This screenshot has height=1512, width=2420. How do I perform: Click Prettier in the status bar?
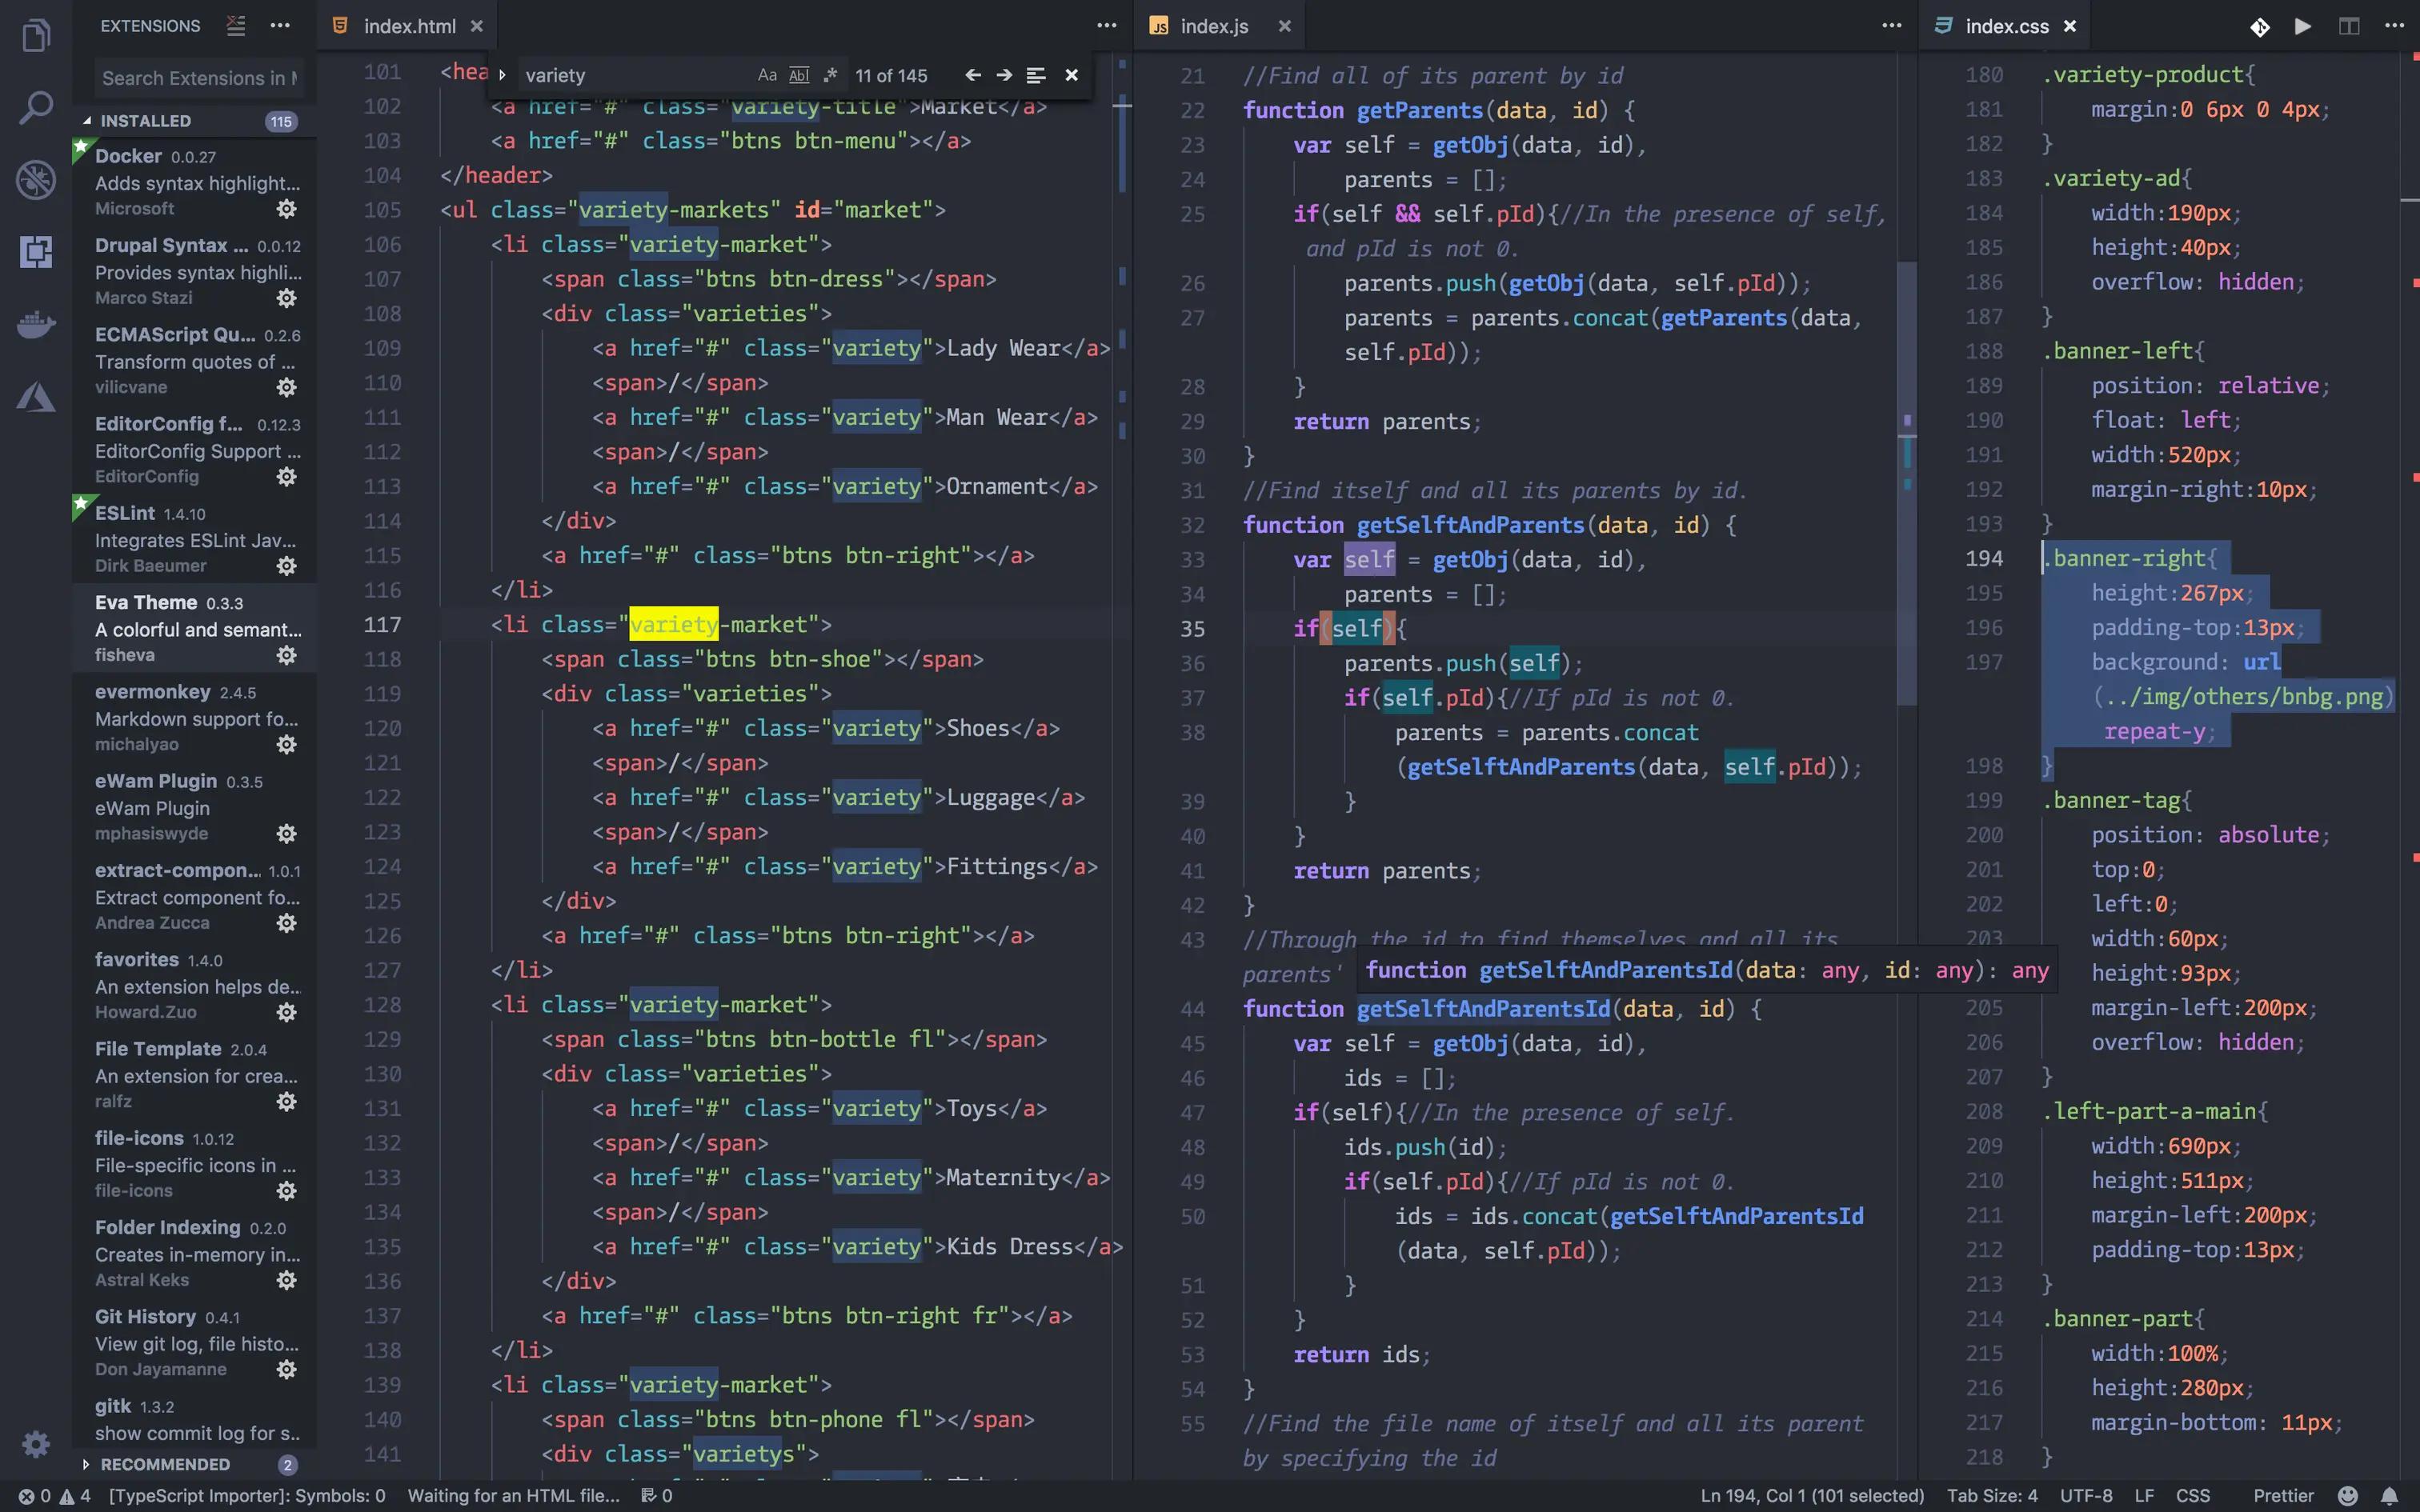(x=2283, y=1495)
